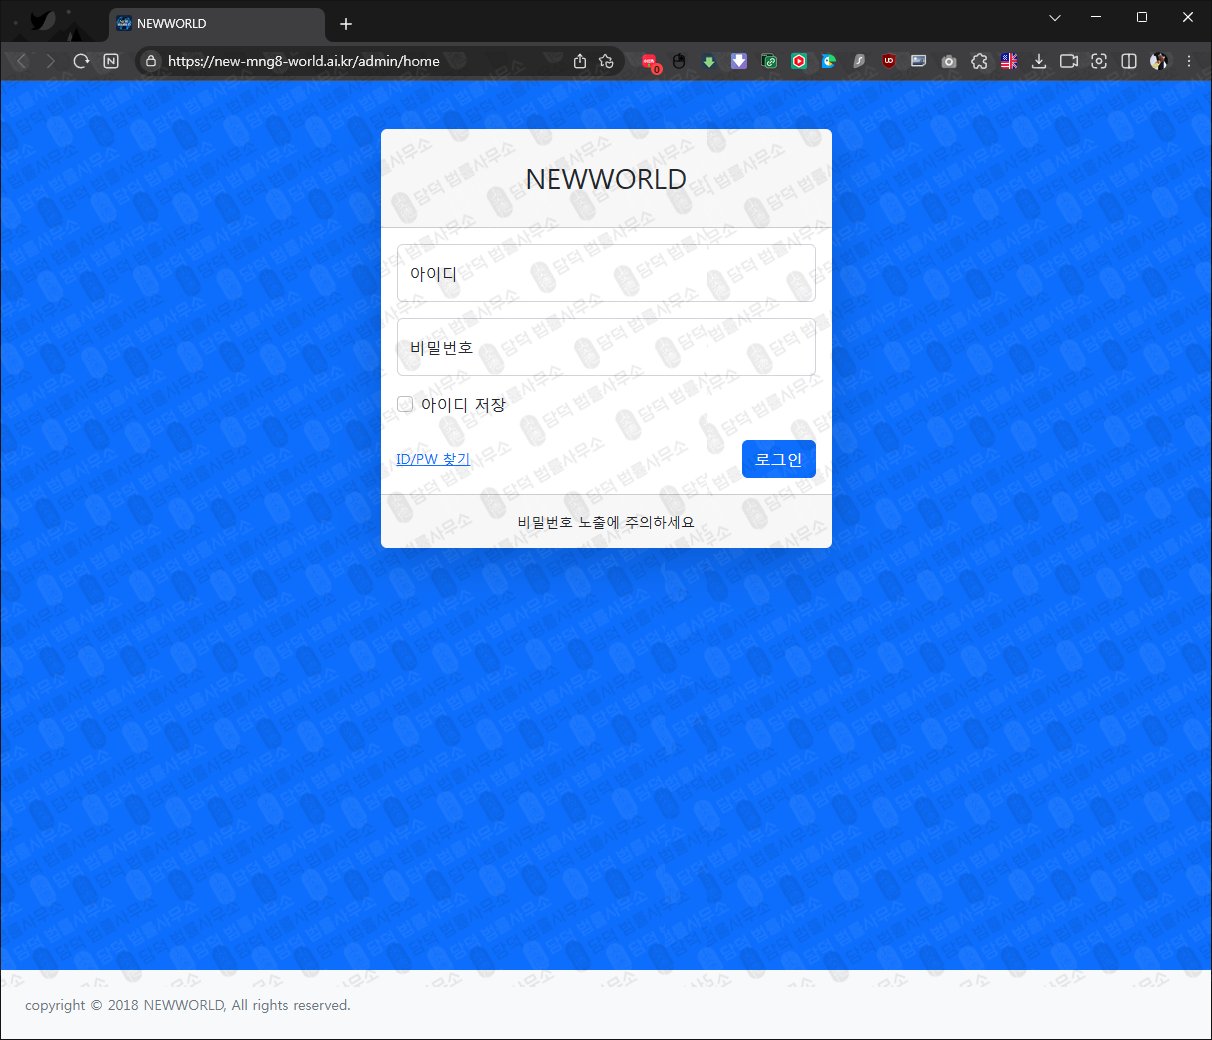Select the NEWWORLD browser tab
Image resolution: width=1212 pixels, height=1040 pixels.
click(217, 24)
